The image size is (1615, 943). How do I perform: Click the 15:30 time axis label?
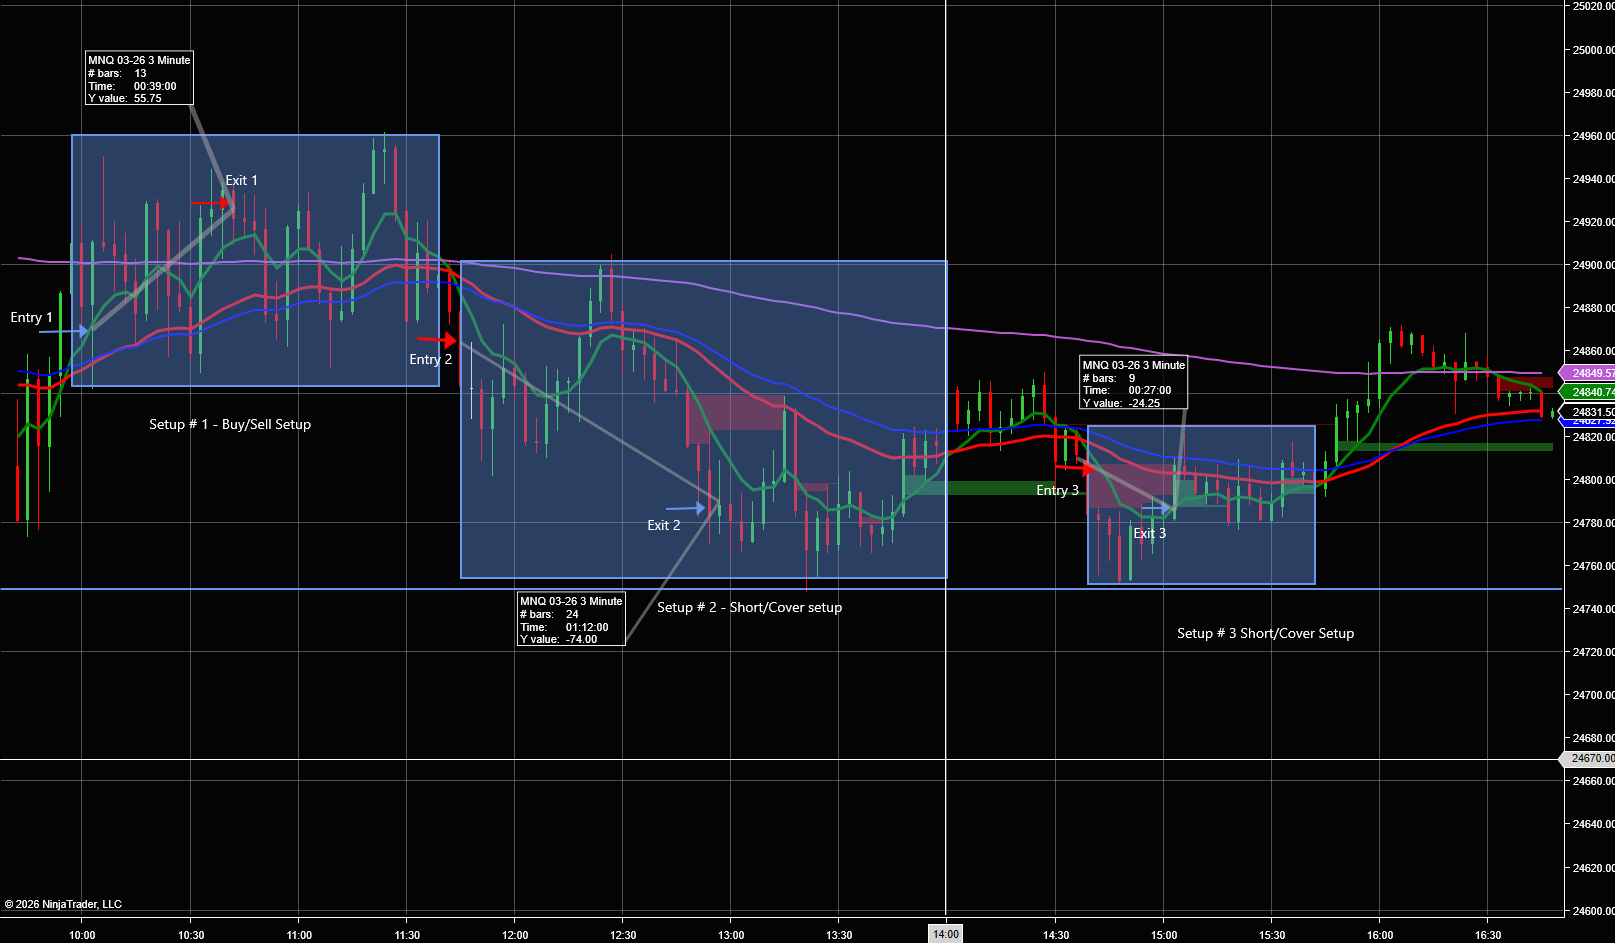pos(1272,935)
